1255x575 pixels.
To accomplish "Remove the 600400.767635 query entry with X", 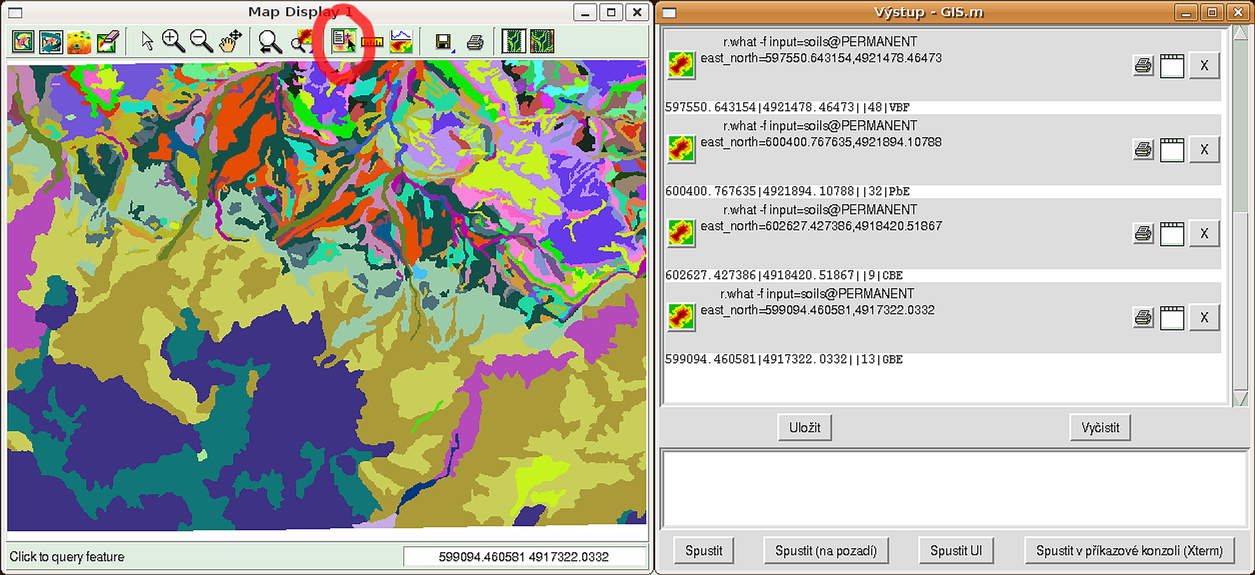I will [x=1204, y=150].
